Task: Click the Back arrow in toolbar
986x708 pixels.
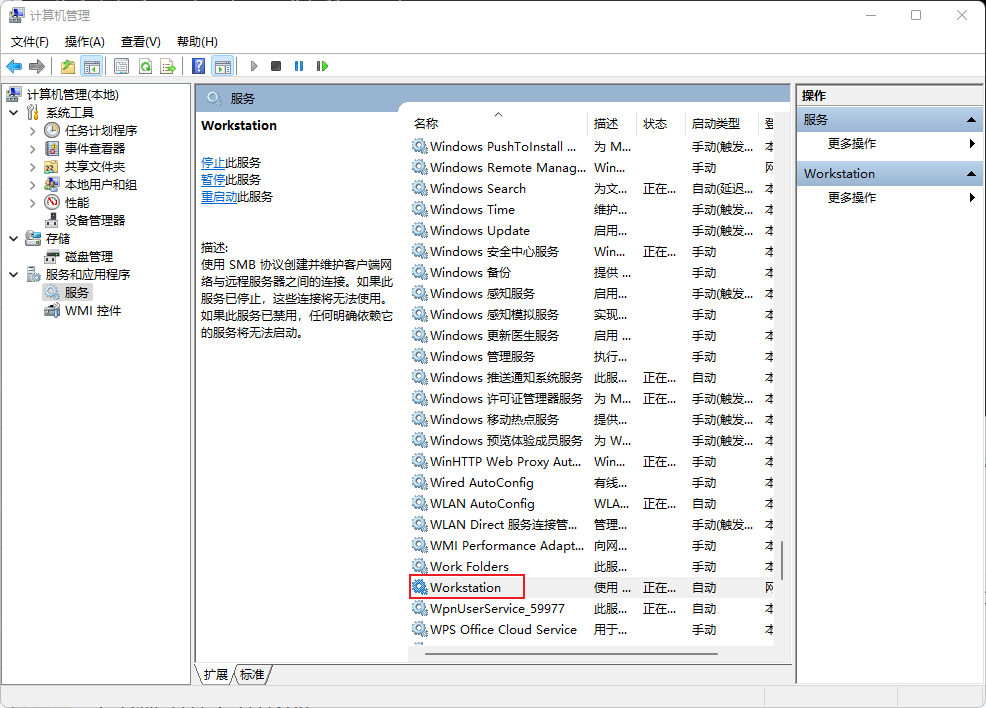Action: 14,66
